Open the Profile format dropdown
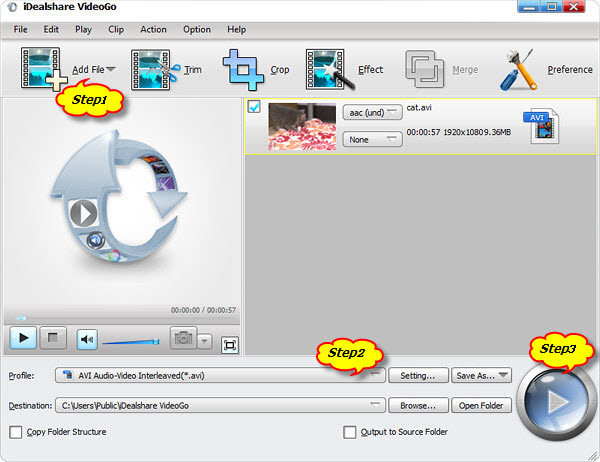The width and height of the screenshot is (600, 462). click(220, 375)
